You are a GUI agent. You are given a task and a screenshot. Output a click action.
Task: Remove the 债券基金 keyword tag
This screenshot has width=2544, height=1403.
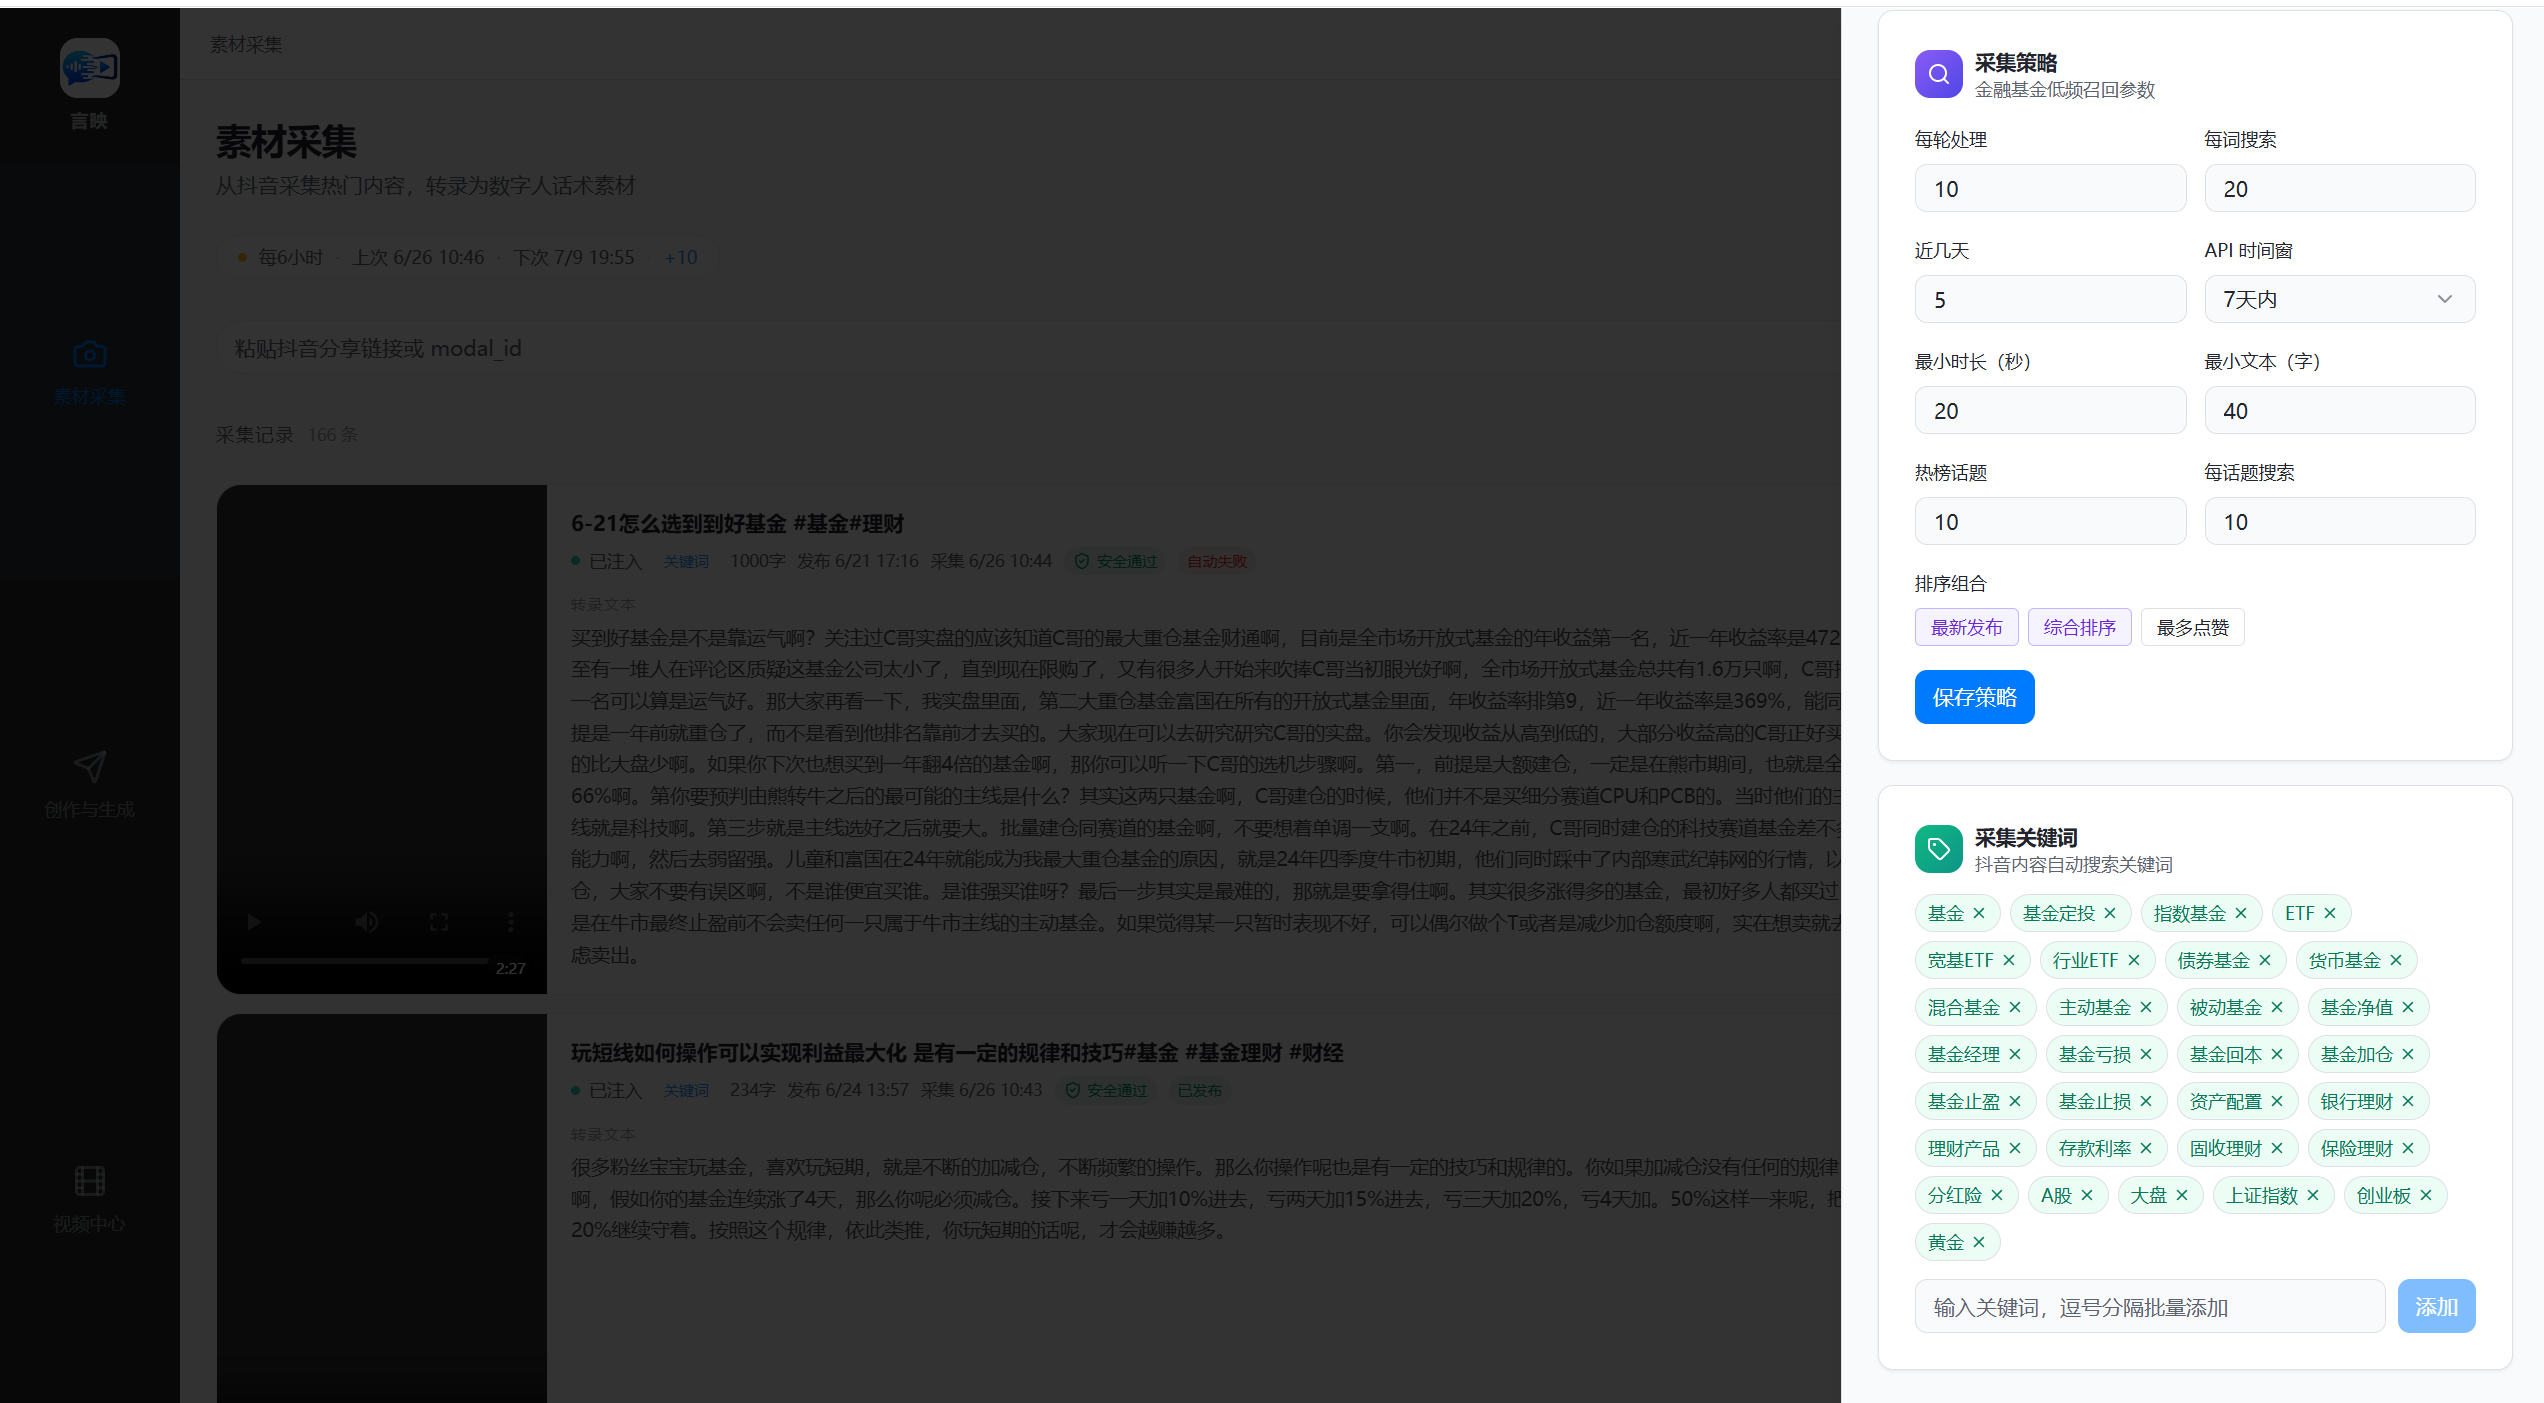(x=2264, y=960)
